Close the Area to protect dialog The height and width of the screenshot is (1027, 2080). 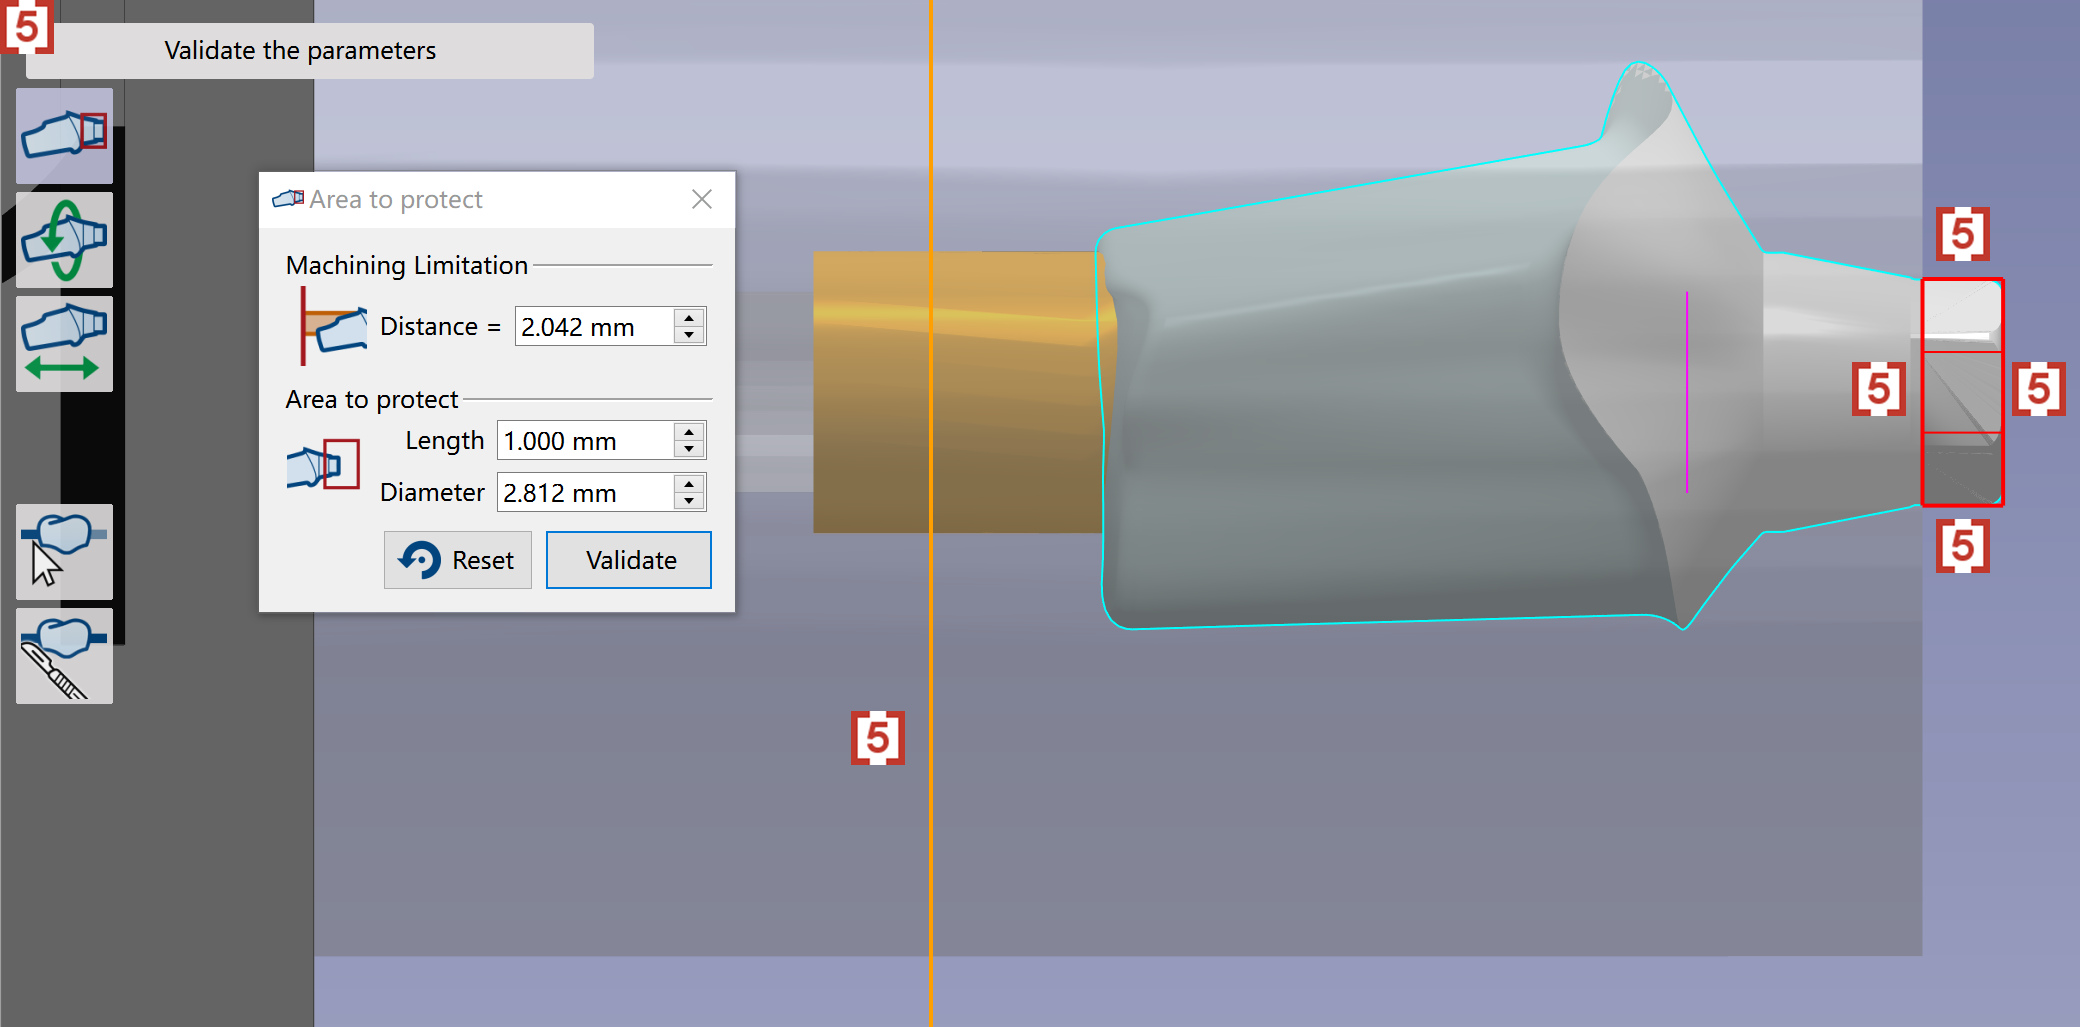click(x=702, y=199)
